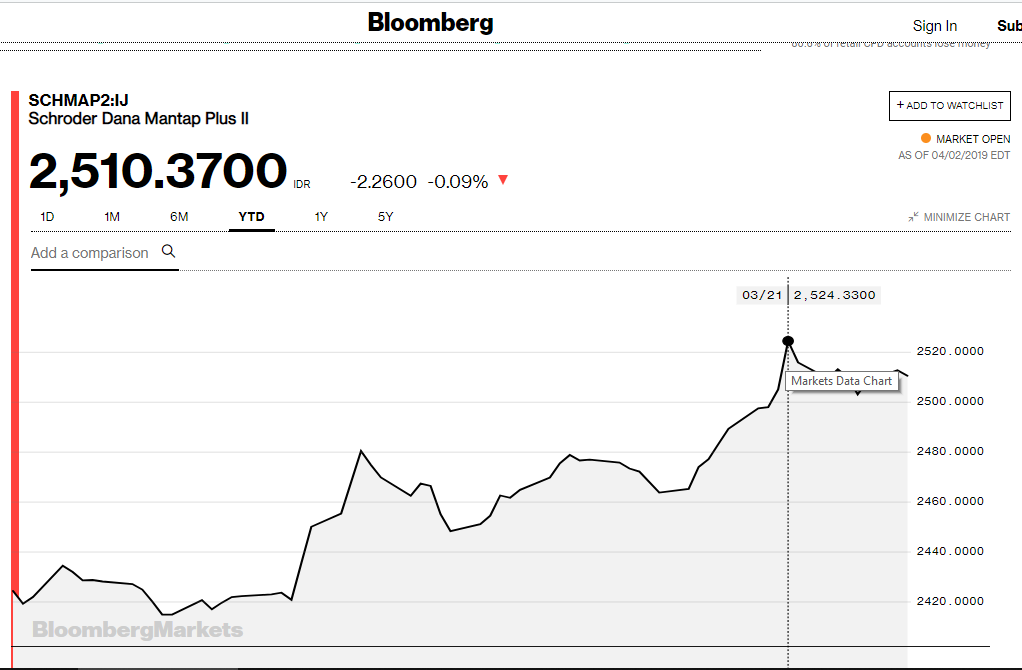Click the minimize chart arrows icon
Image resolution: width=1022 pixels, height=670 pixels.
(913, 217)
